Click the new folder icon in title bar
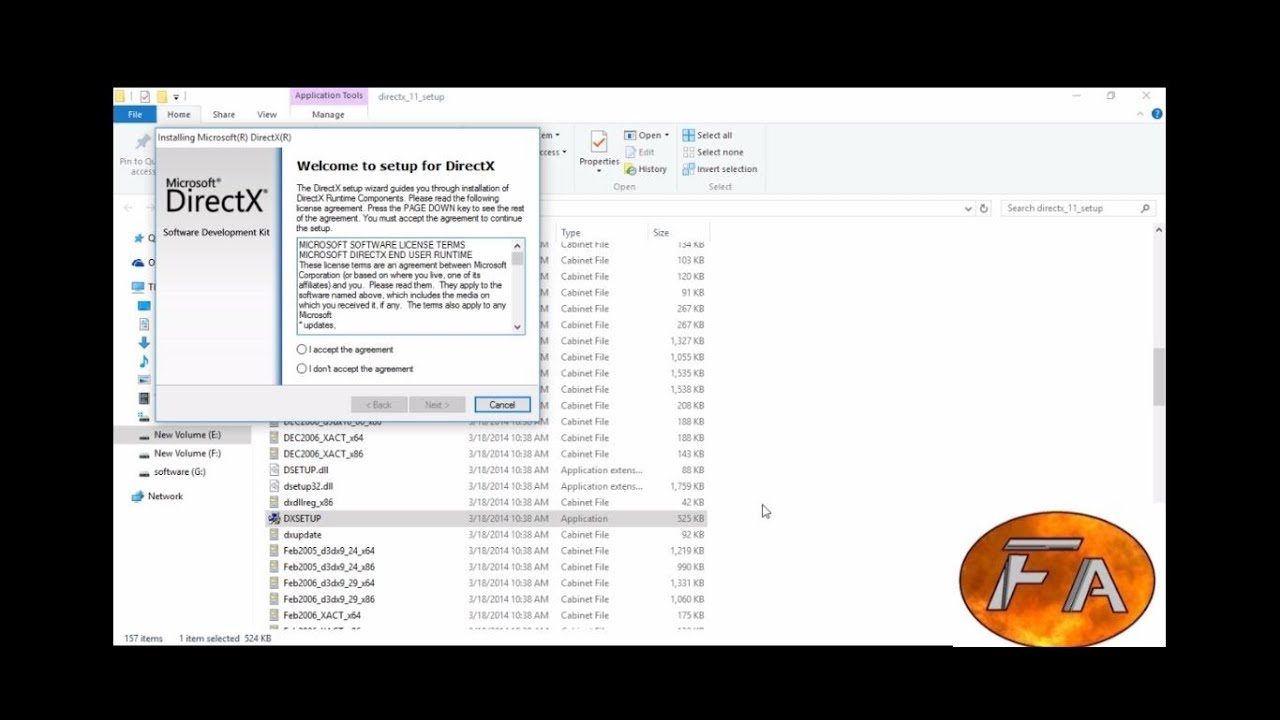 click(x=161, y=97)
